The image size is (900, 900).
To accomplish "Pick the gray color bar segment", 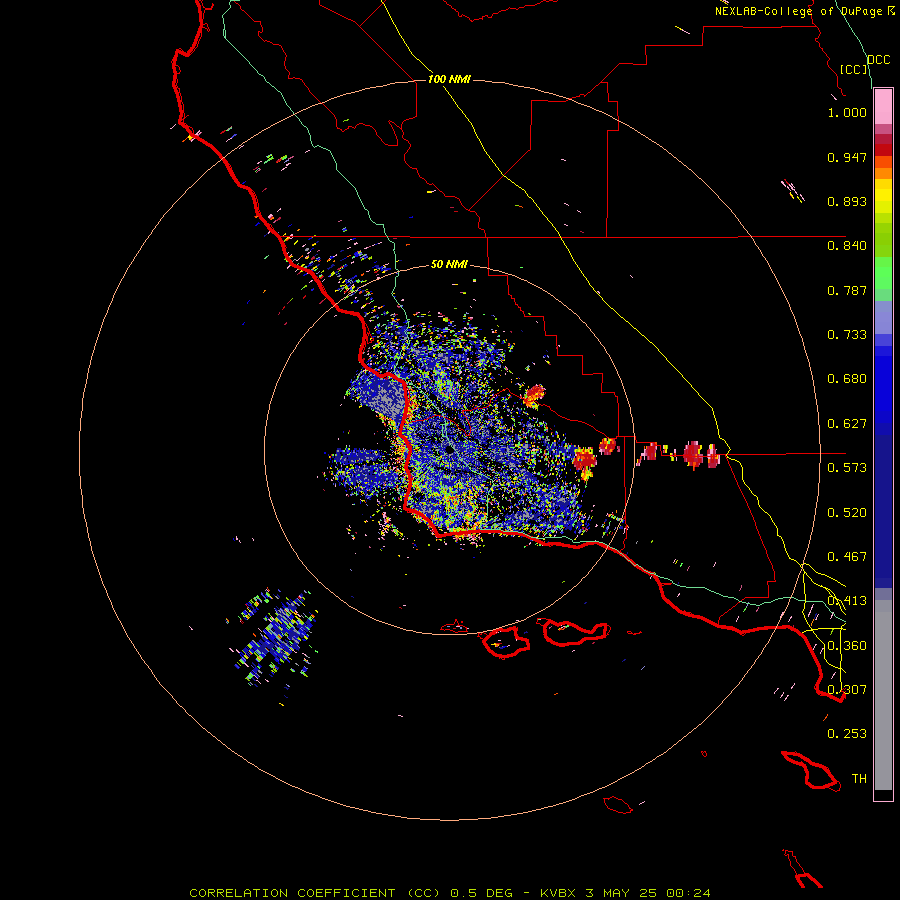I will click(883, 695).
